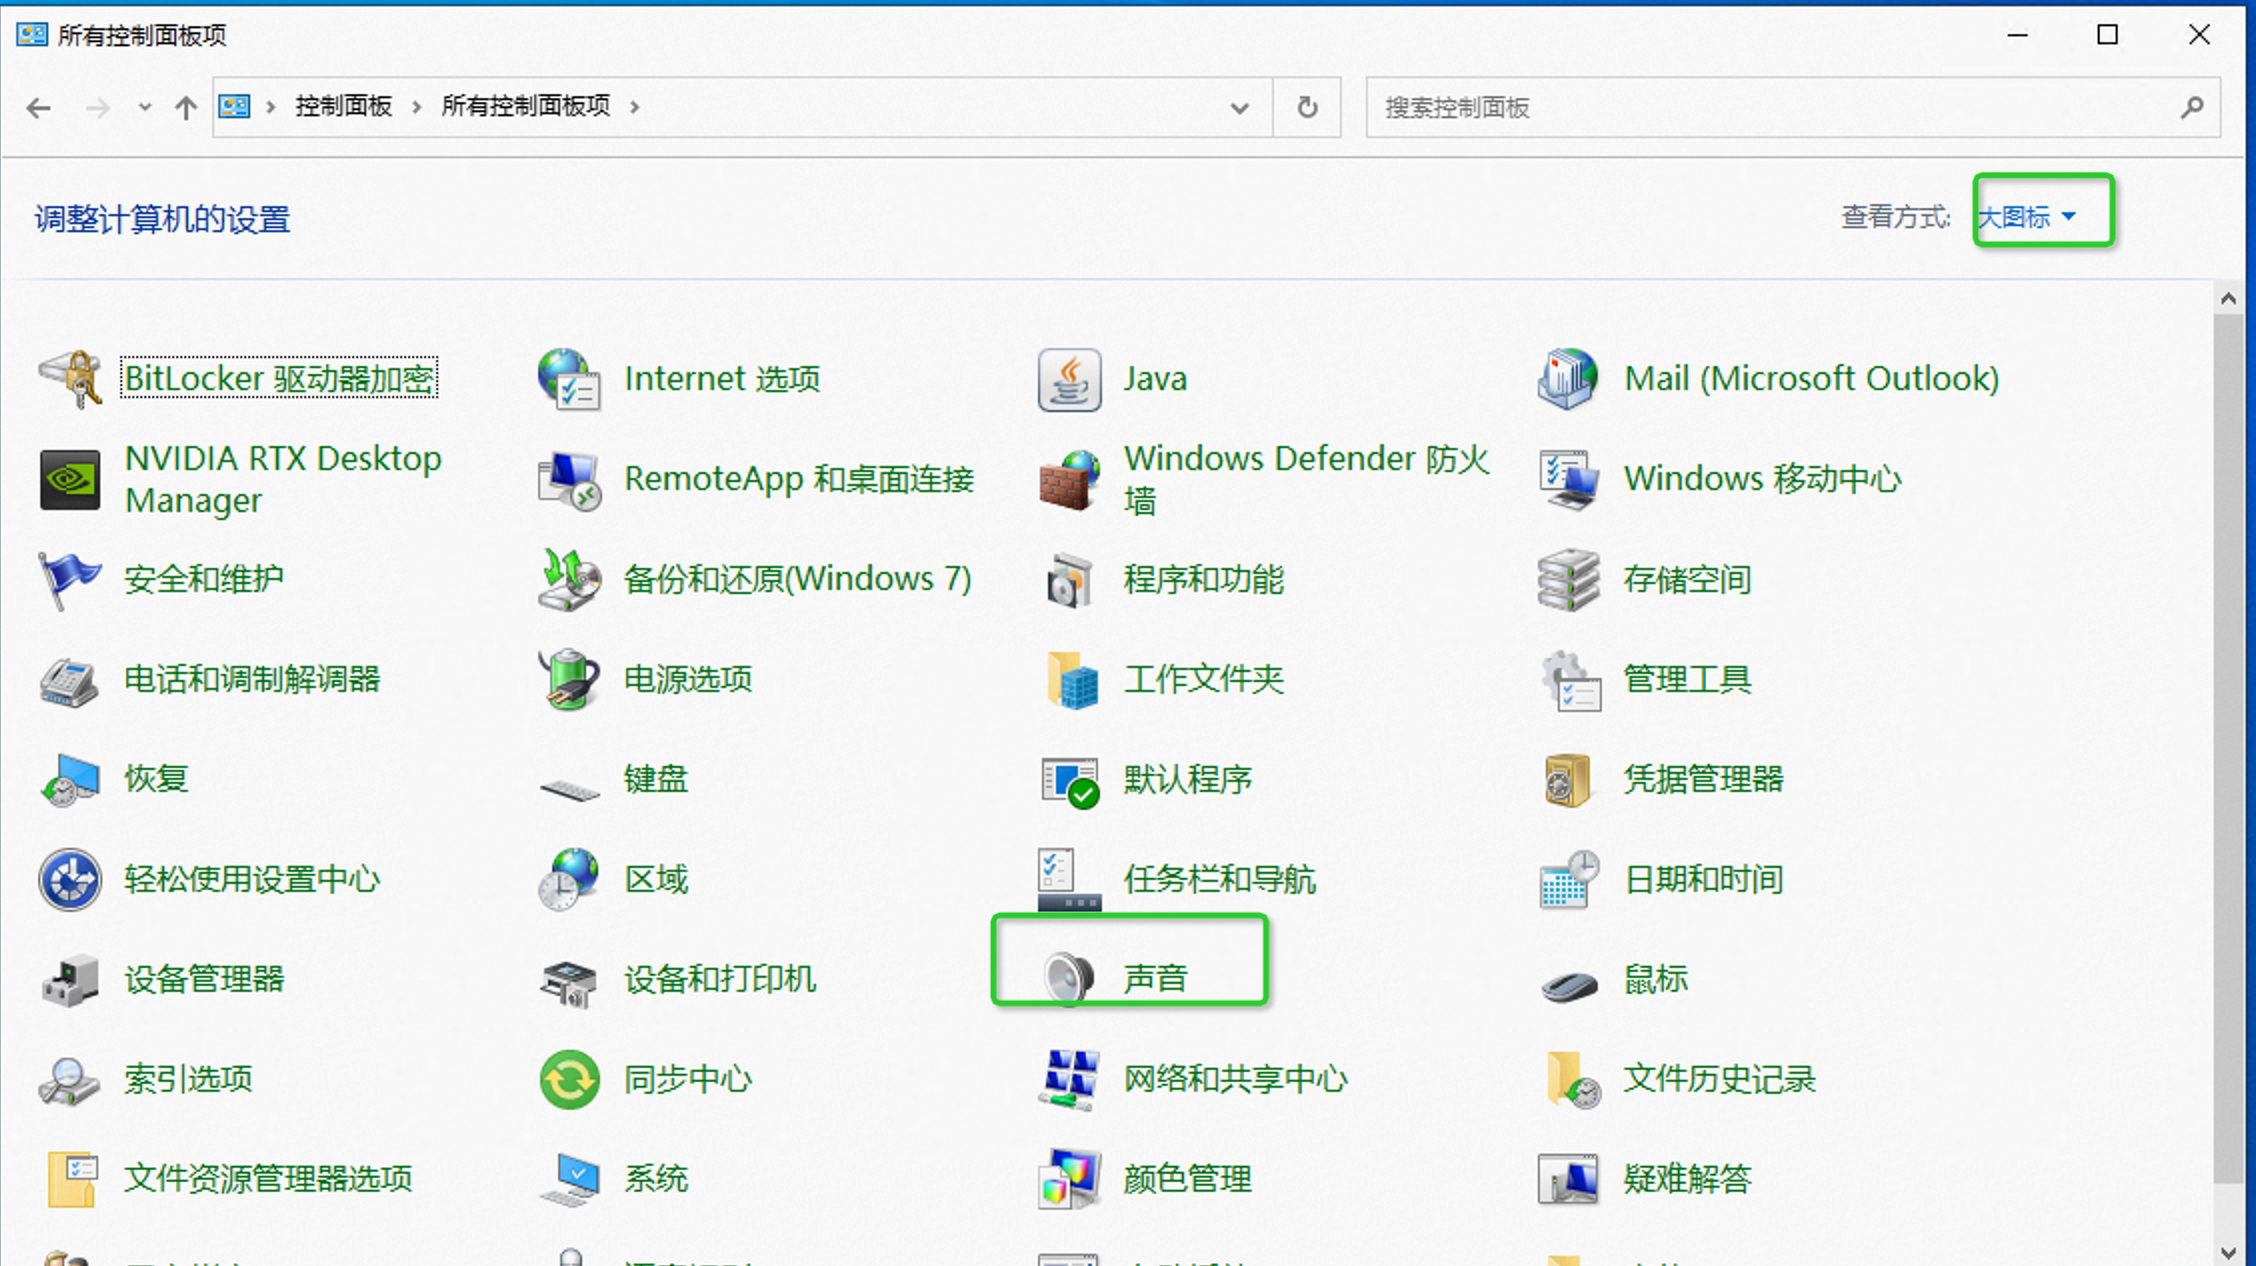Viewport: 2256px width, 1266px height.
Task: Refresh the control panel view
Action: coord(1307,107)
